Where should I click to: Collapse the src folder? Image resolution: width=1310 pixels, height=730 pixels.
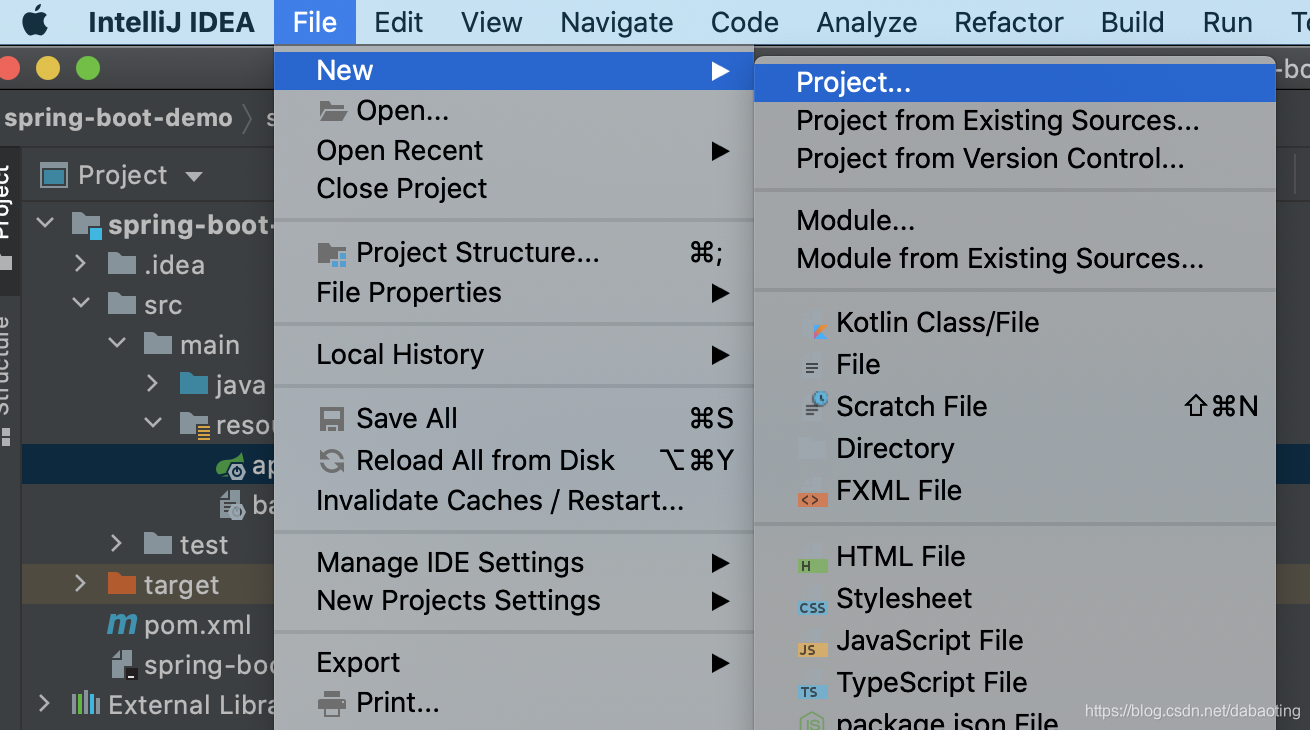click(x=81, y=304)
